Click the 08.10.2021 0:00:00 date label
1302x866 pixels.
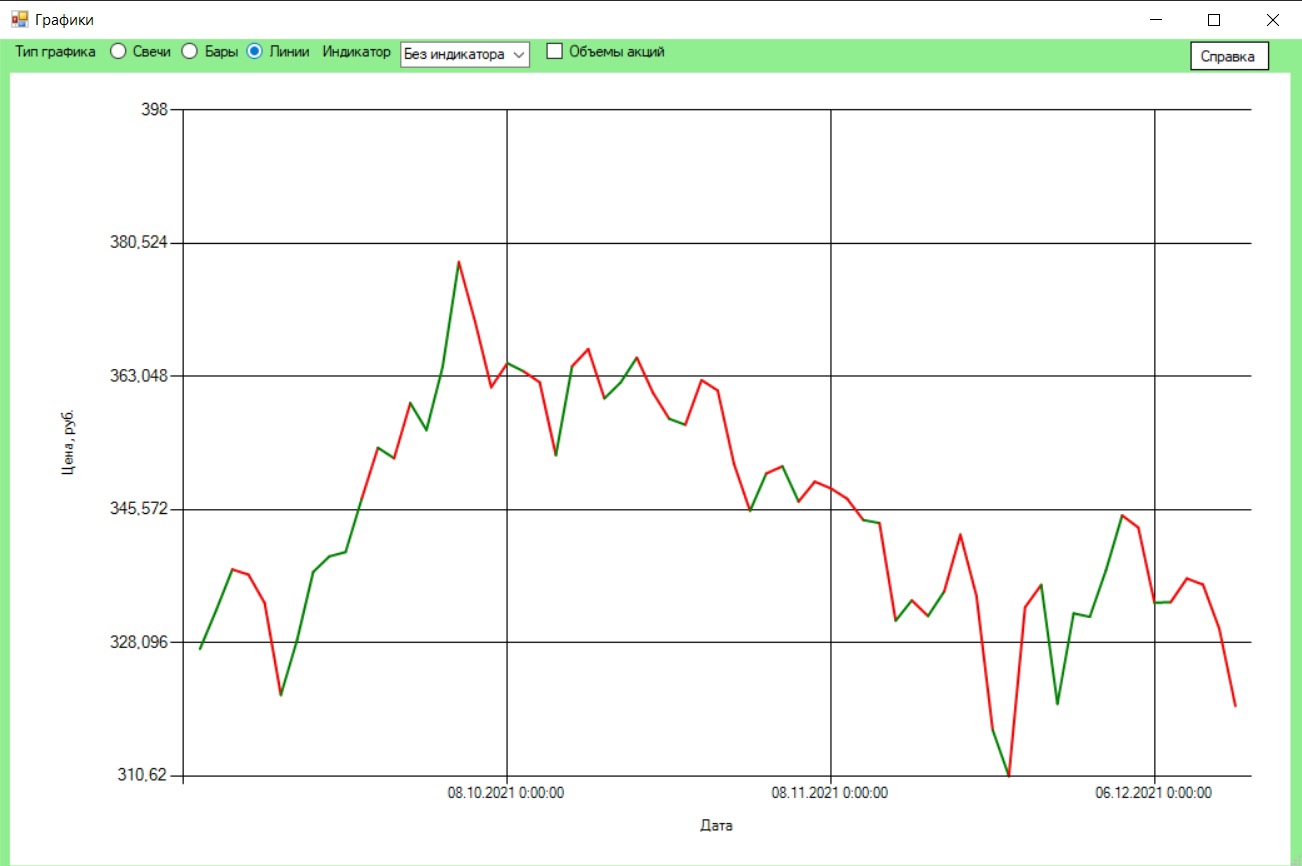[506, 793]
